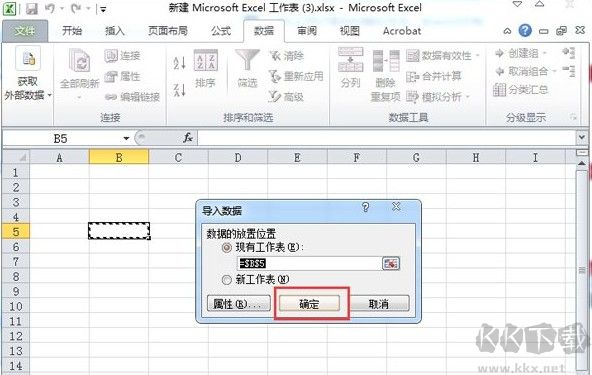Viewport: 592px width, 375px height.
Task: Switch to the 插入 (Insert) ribbon tab
Action: coord(114,31)
